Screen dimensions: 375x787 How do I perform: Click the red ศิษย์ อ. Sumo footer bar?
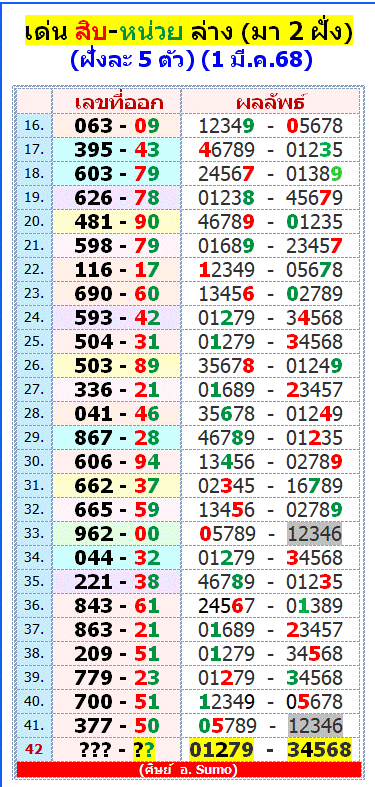(x=189, y=769)
